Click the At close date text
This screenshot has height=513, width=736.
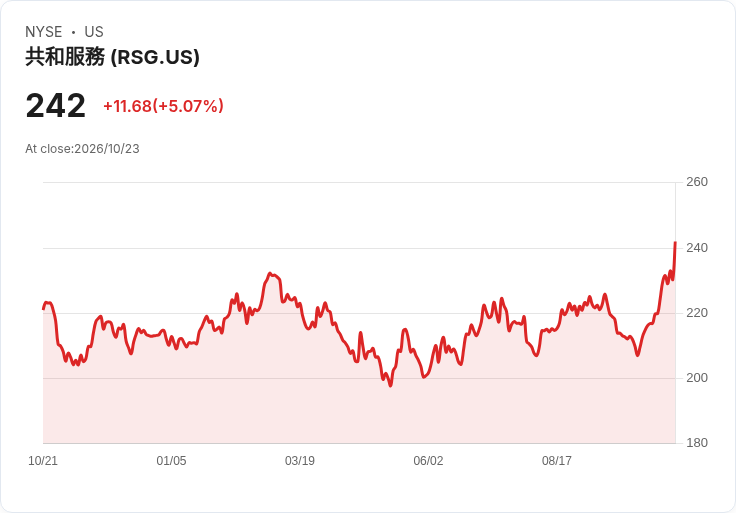click(82, 149)
